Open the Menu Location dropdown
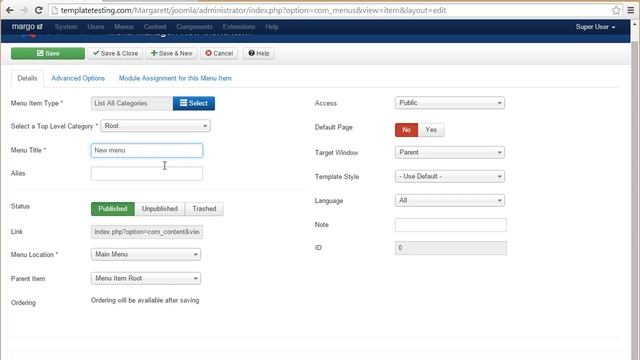The width and height of the screenshot is (640, 360). click(146, 254)
